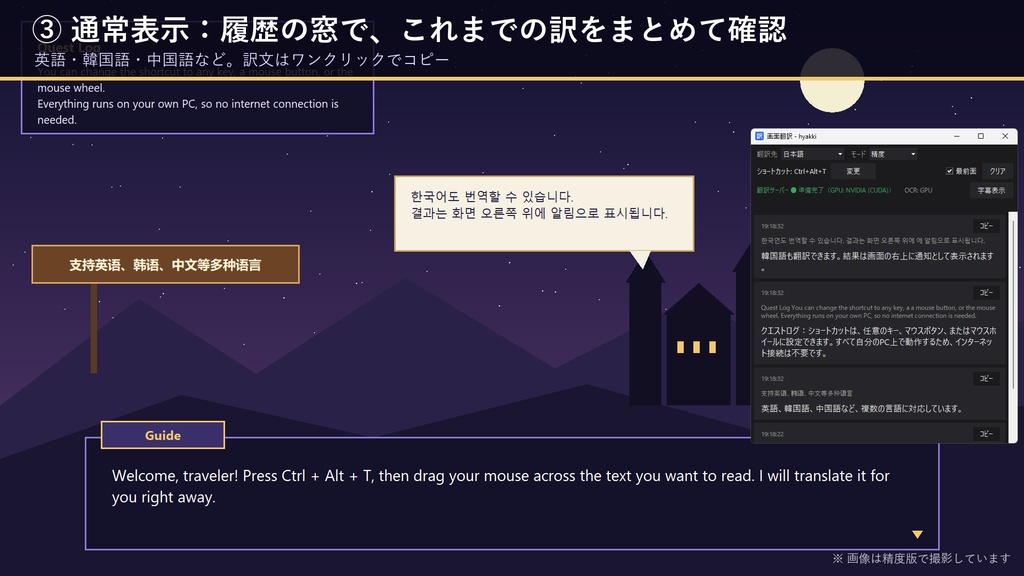1024x576 pixels.
Task: Click the 翻訳サーバー 準備完了 status text
Action: [824, 191]
